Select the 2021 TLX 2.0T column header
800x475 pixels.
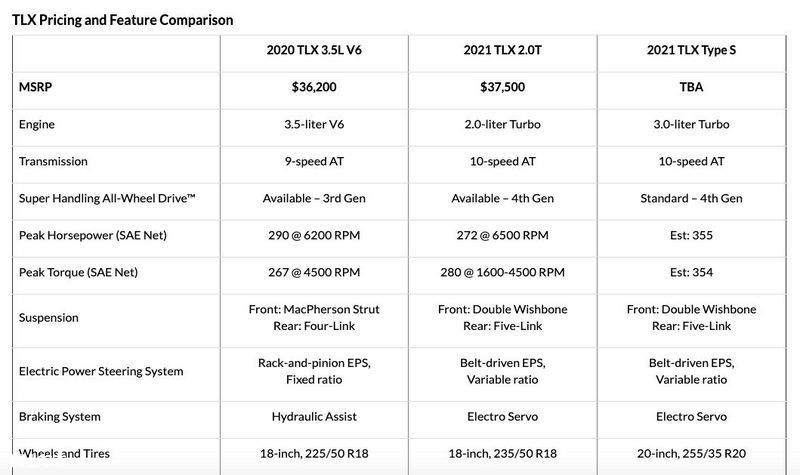[503, 50]
